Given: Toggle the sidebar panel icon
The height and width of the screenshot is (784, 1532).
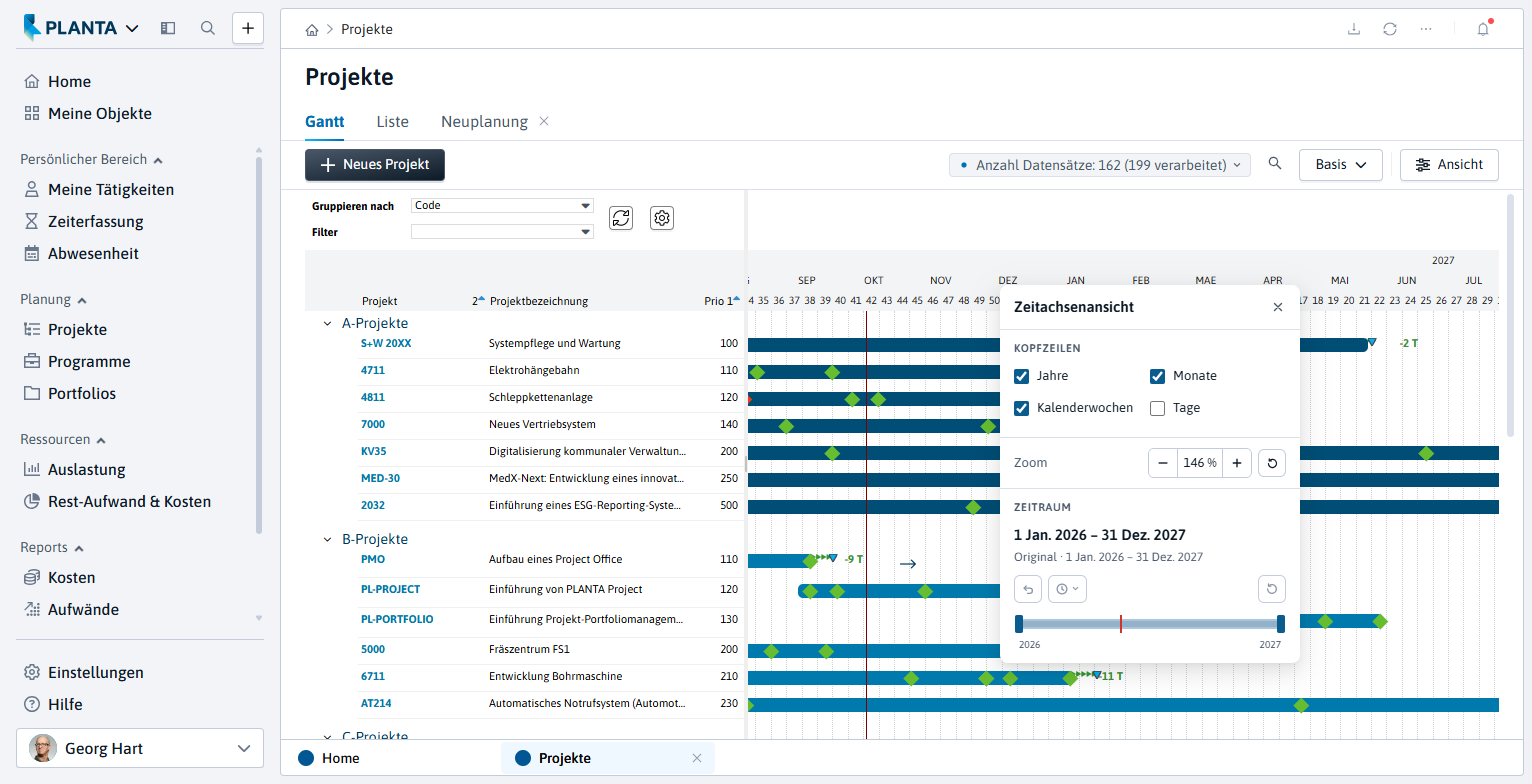Looking at the screenshot, I should pos(168,28).
